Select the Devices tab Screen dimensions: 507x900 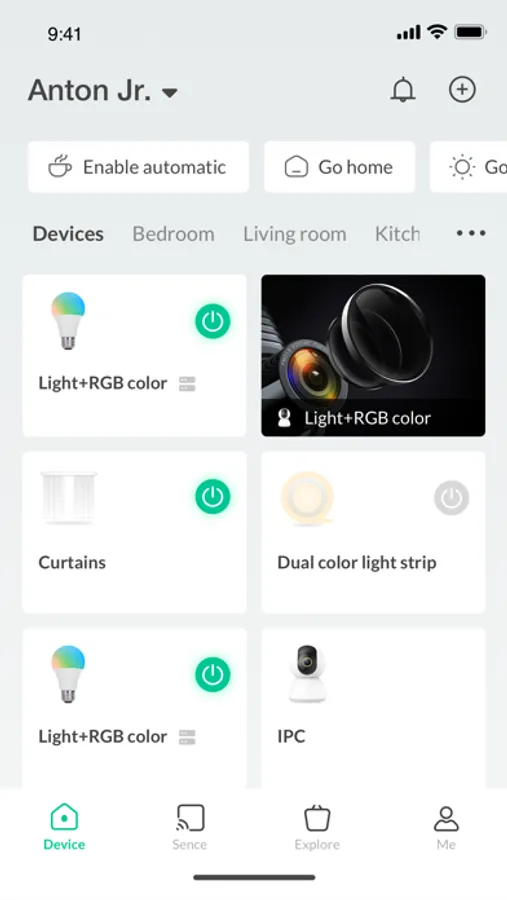68,234
